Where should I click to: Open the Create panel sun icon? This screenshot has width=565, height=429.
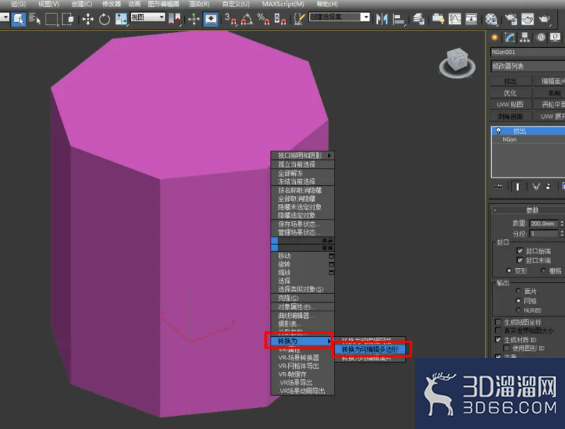(x=495, y=37)
